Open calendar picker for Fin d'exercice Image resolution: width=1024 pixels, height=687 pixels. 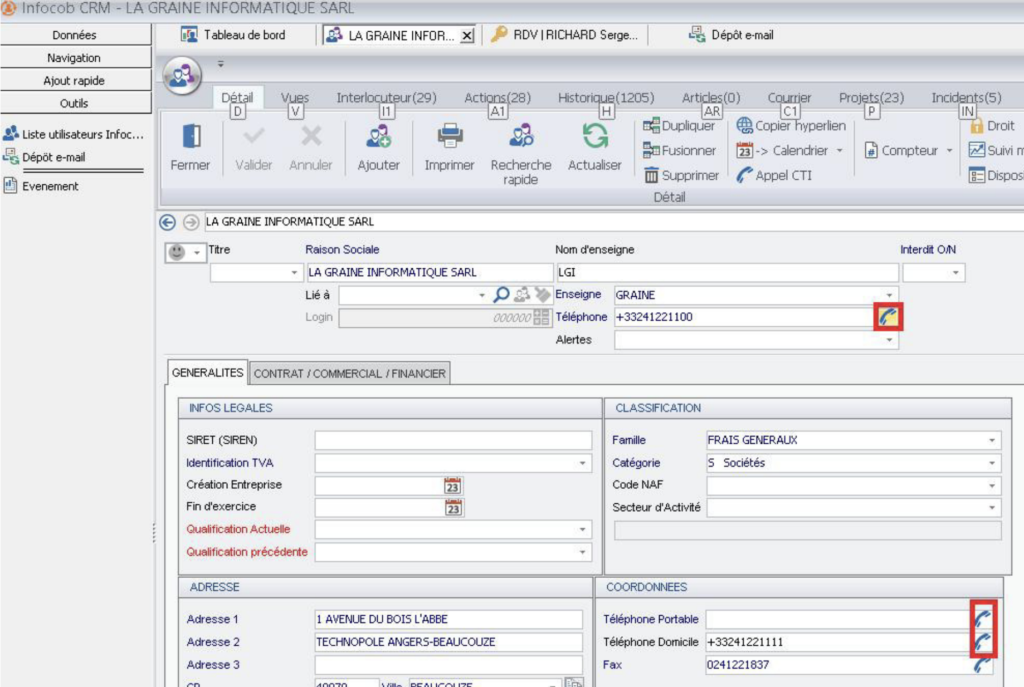[453, 507]
